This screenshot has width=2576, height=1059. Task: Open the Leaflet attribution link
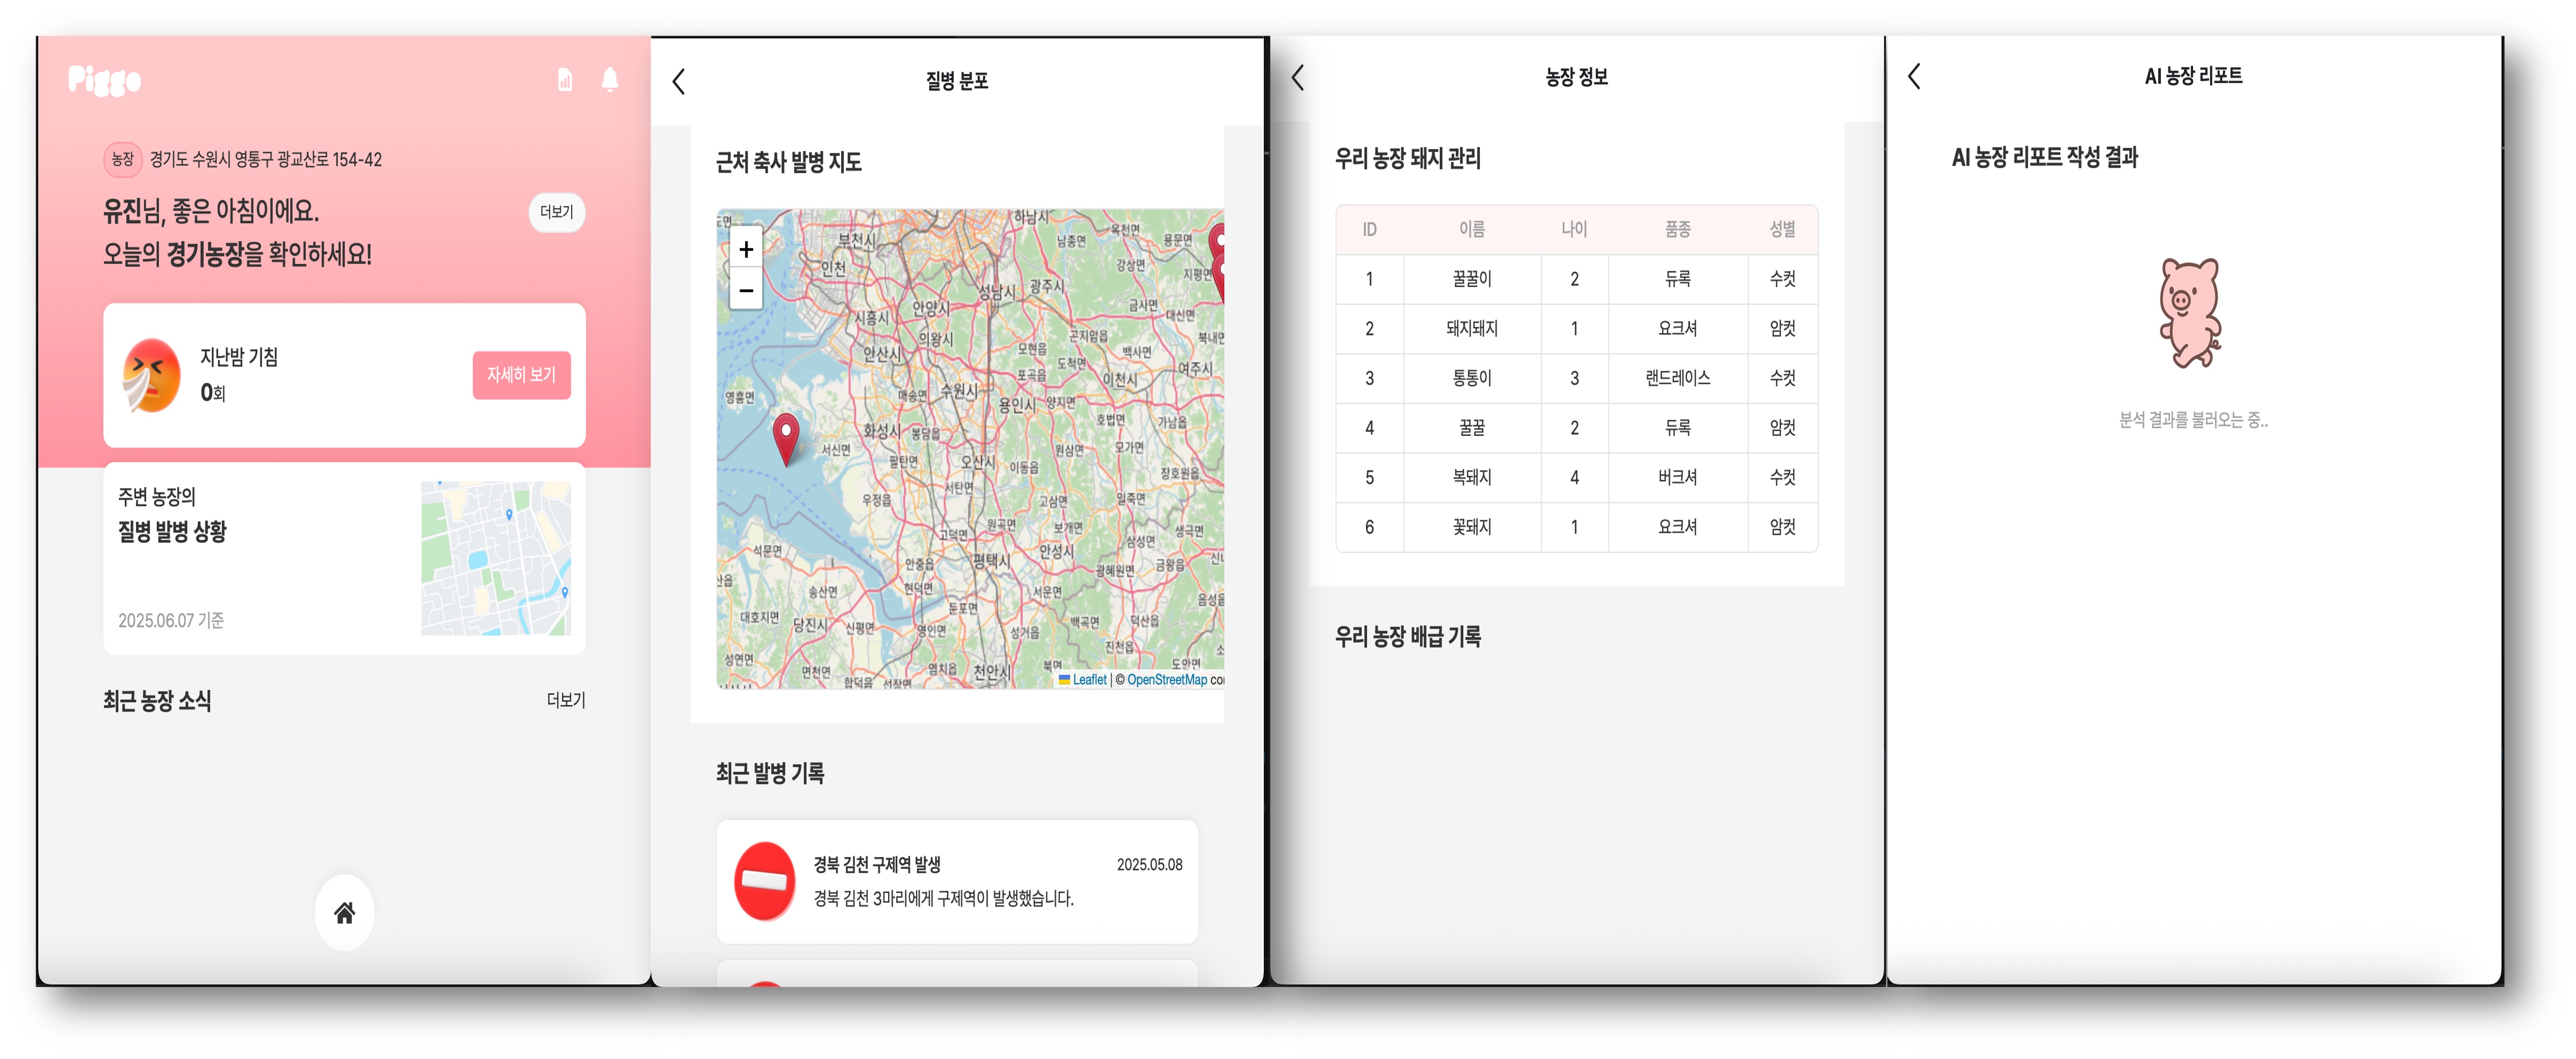click(1089, 680)
